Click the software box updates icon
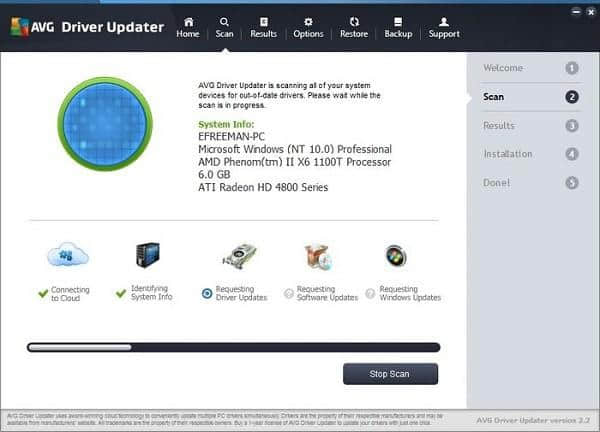 click(318, 257)
